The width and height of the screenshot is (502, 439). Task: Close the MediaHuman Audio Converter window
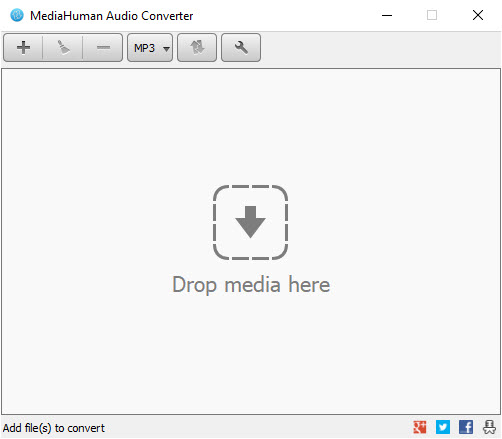tap(478, 15)
